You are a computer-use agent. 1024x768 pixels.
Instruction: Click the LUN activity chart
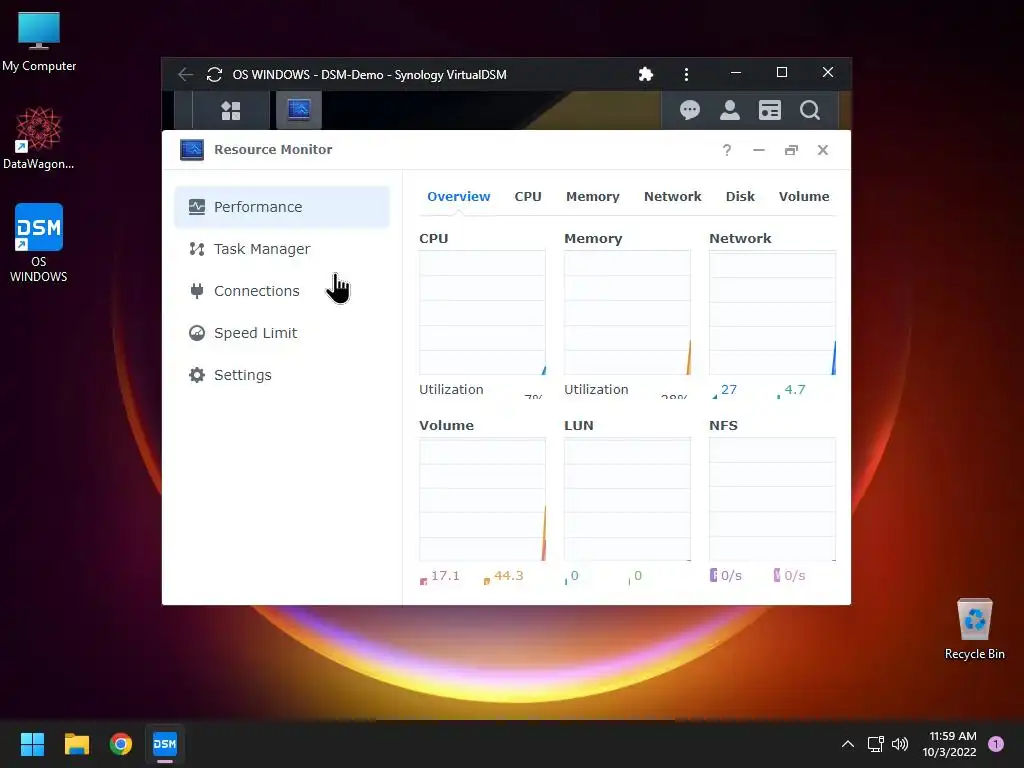(627, 500)
